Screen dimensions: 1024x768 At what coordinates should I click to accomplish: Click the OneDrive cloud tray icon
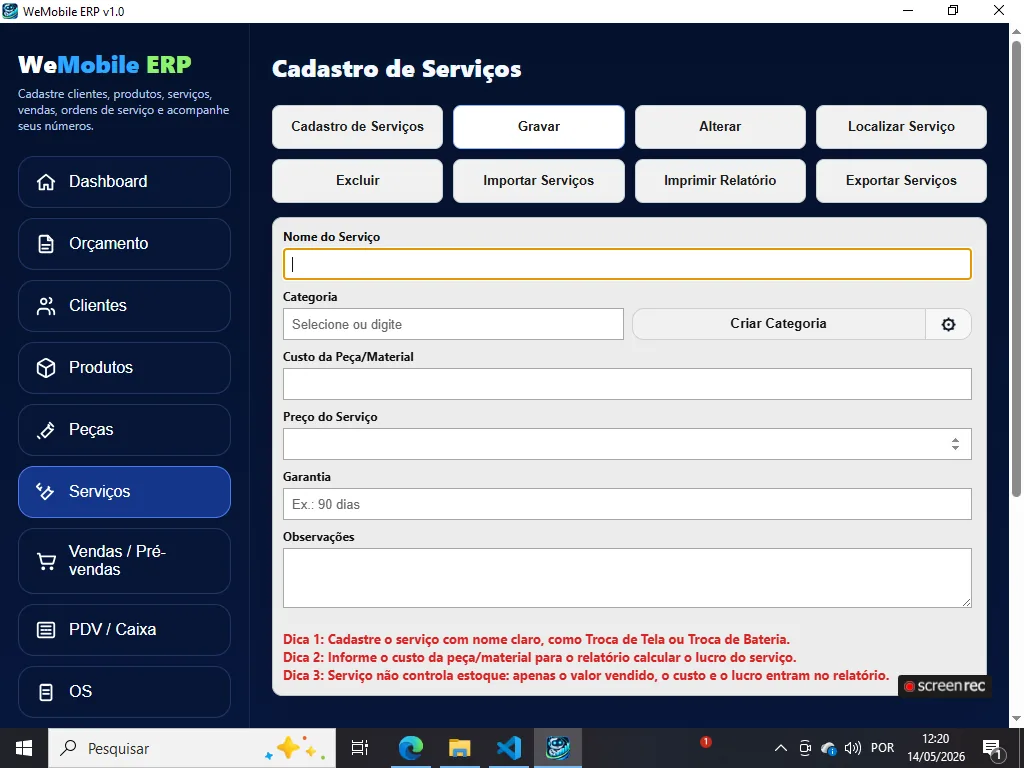click(x=829, y=748)
